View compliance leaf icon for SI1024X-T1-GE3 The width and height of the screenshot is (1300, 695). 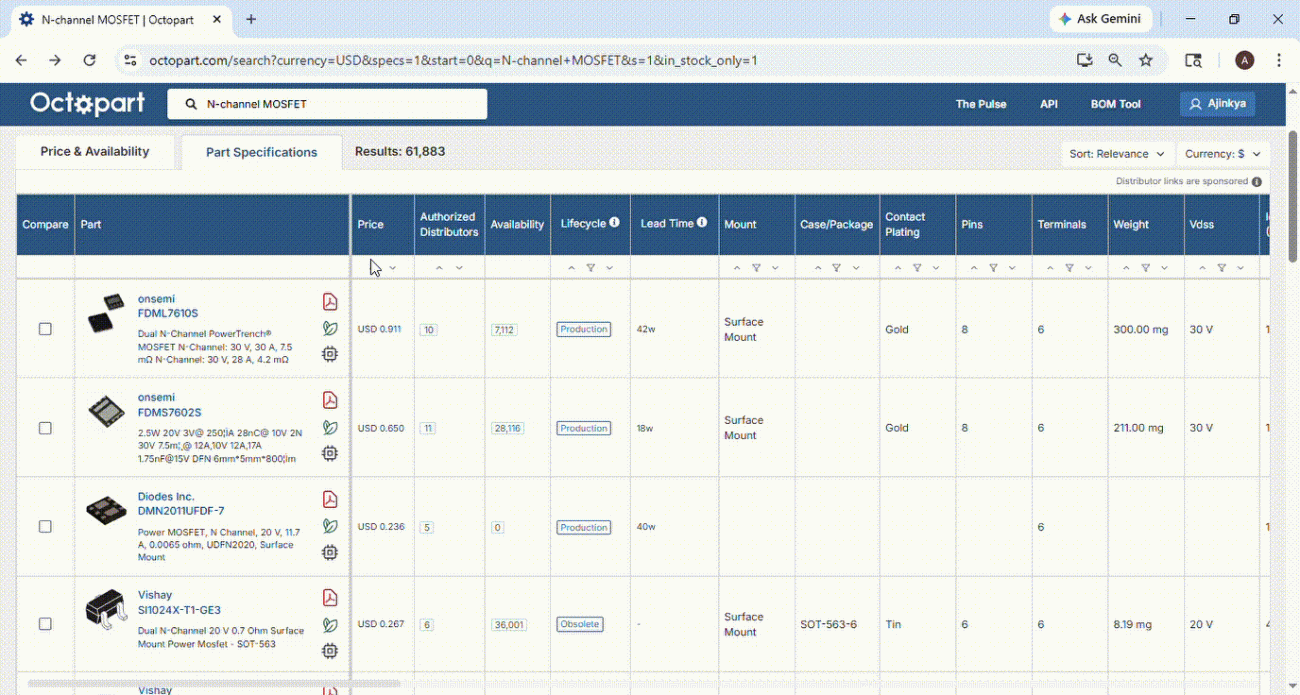point(329,625)
